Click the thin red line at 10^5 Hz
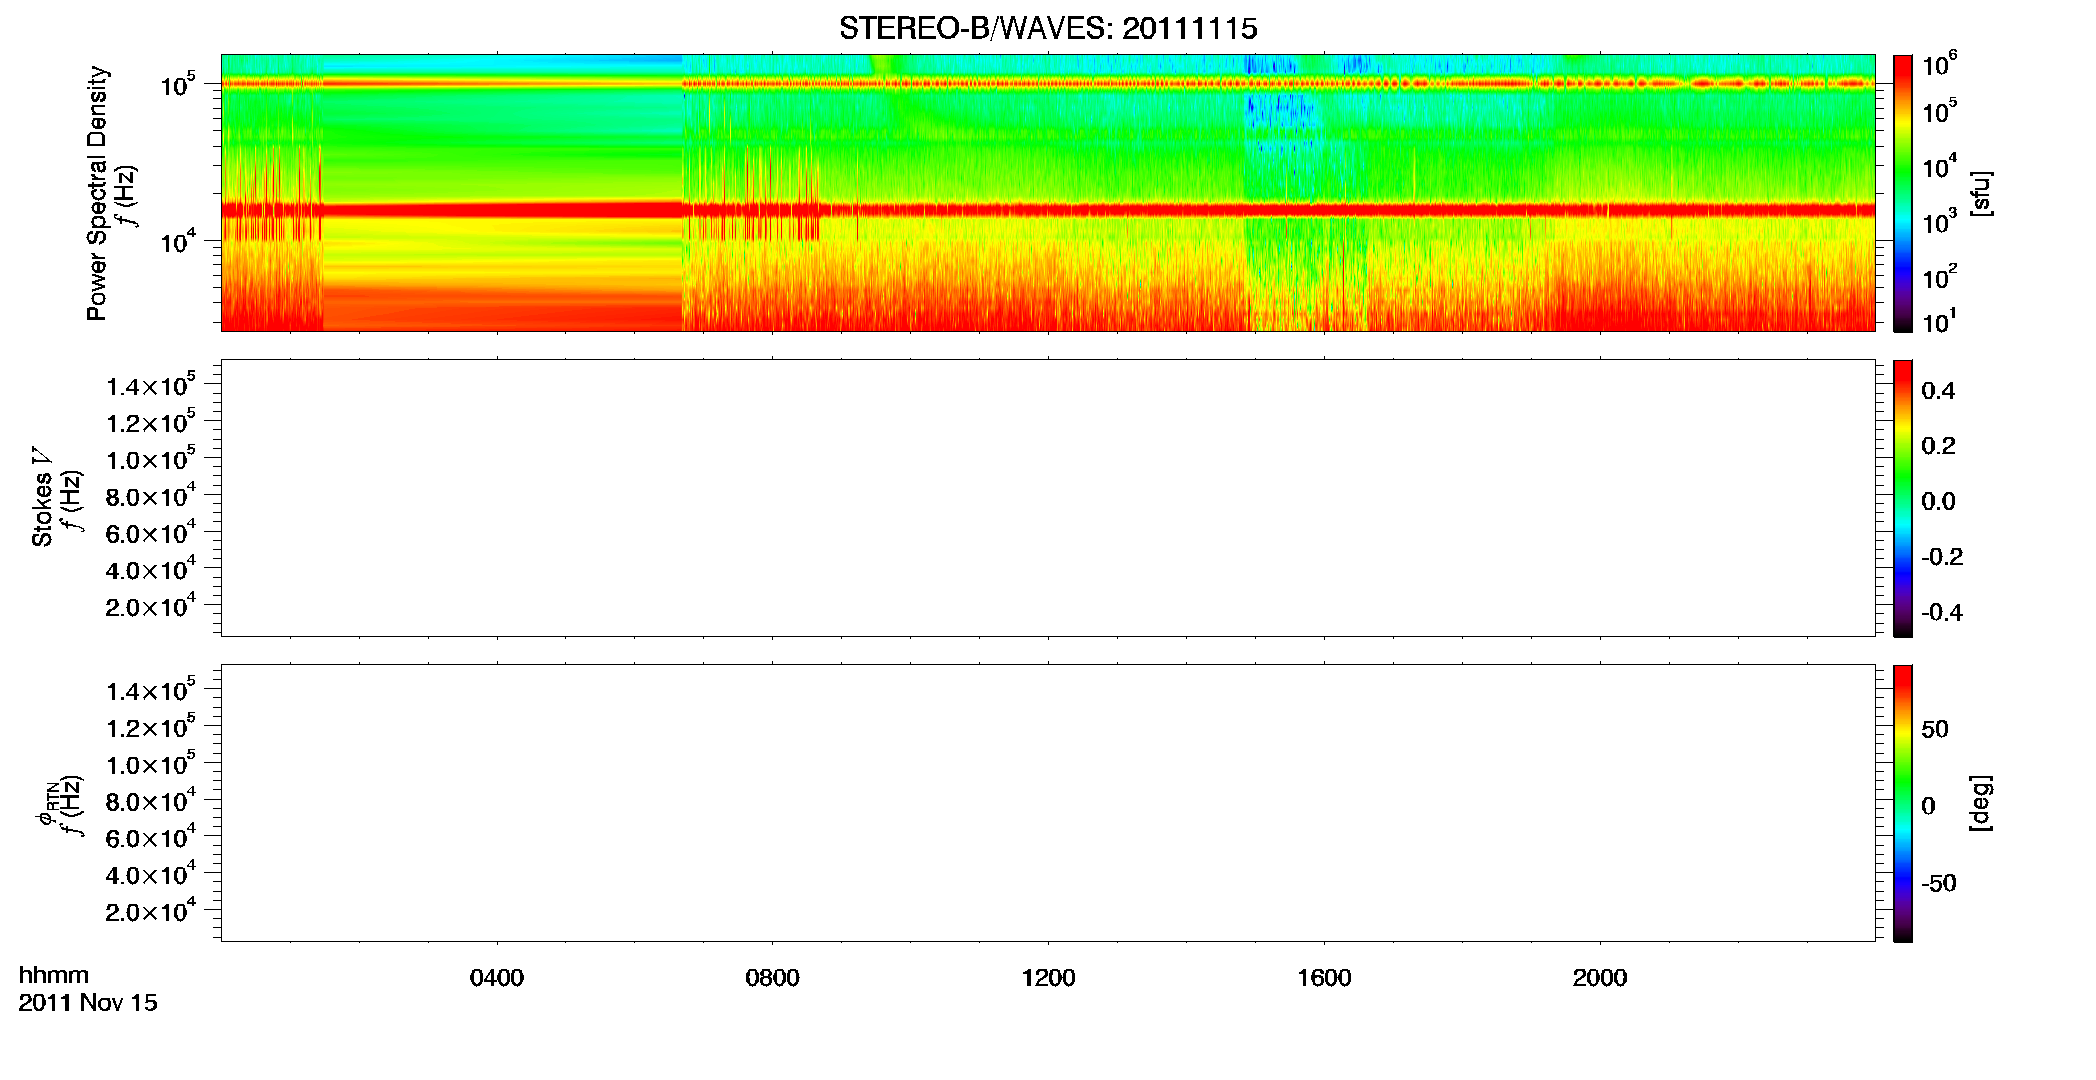This screenshot has height=1080, width=2096. tap(1048, 84)
